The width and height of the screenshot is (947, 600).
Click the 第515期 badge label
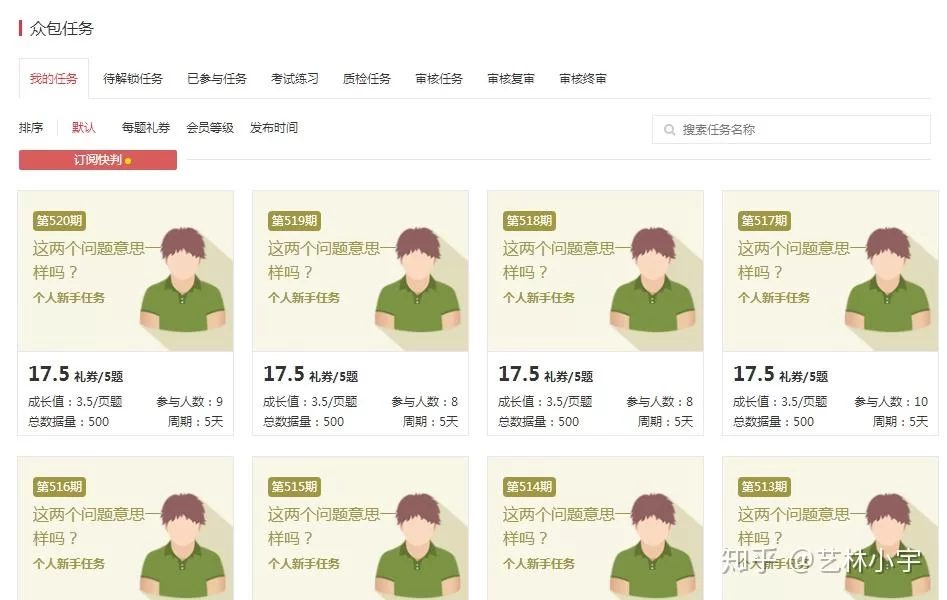294,487
